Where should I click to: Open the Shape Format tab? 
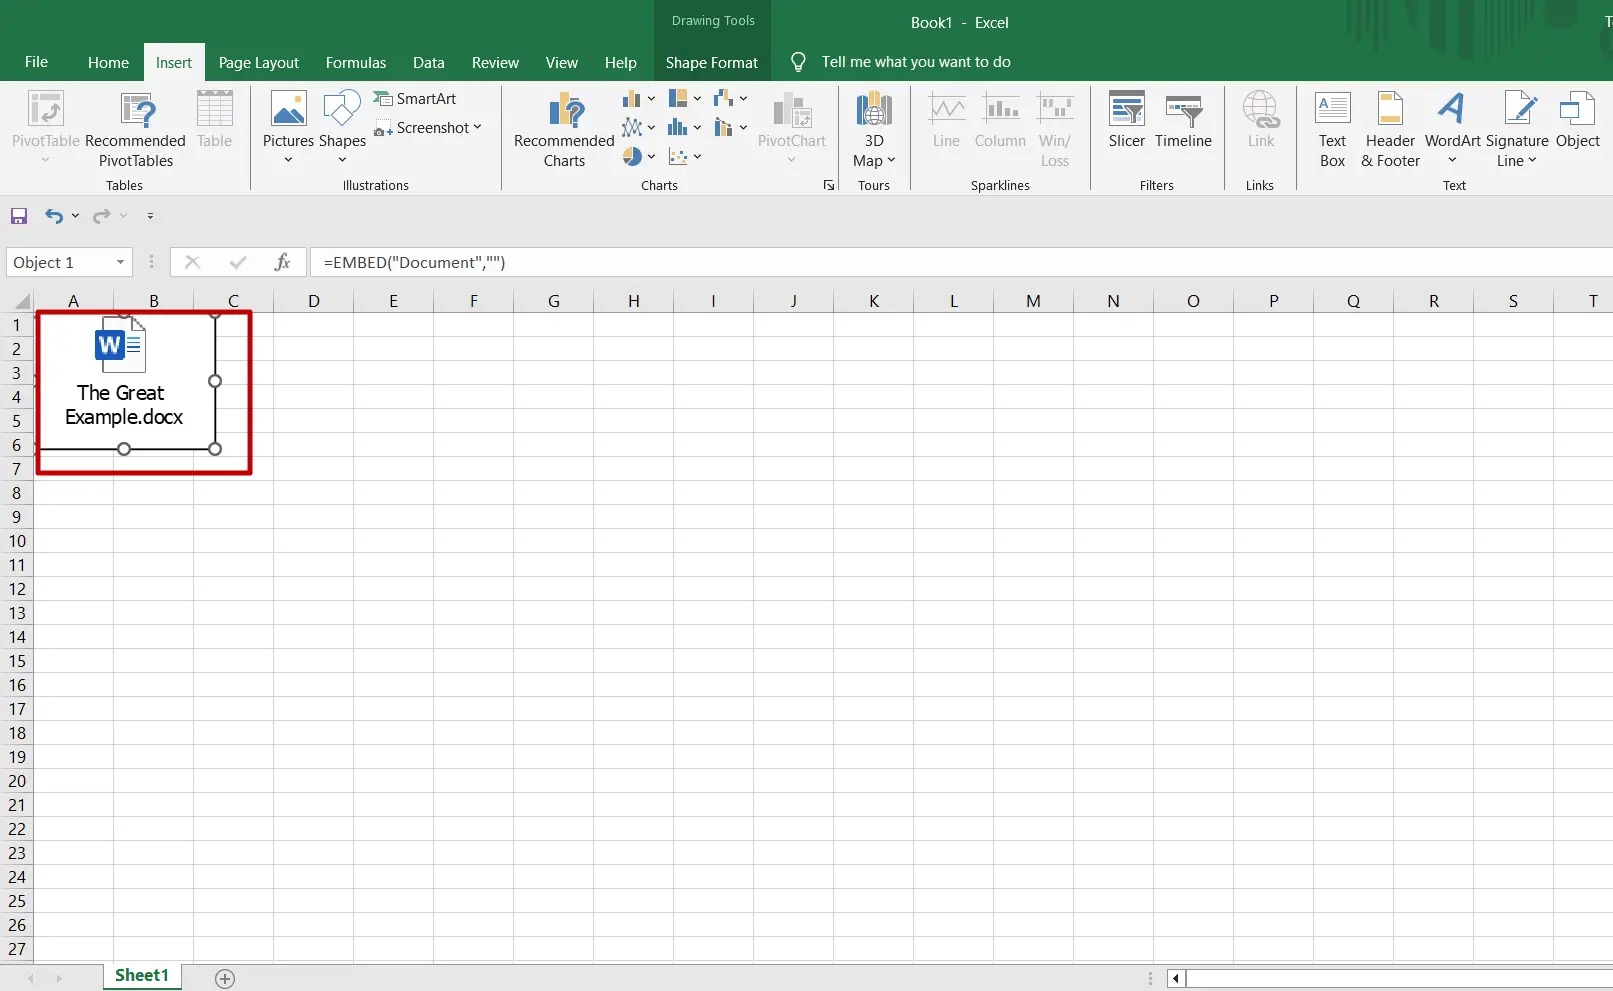(x=711, y=61)
